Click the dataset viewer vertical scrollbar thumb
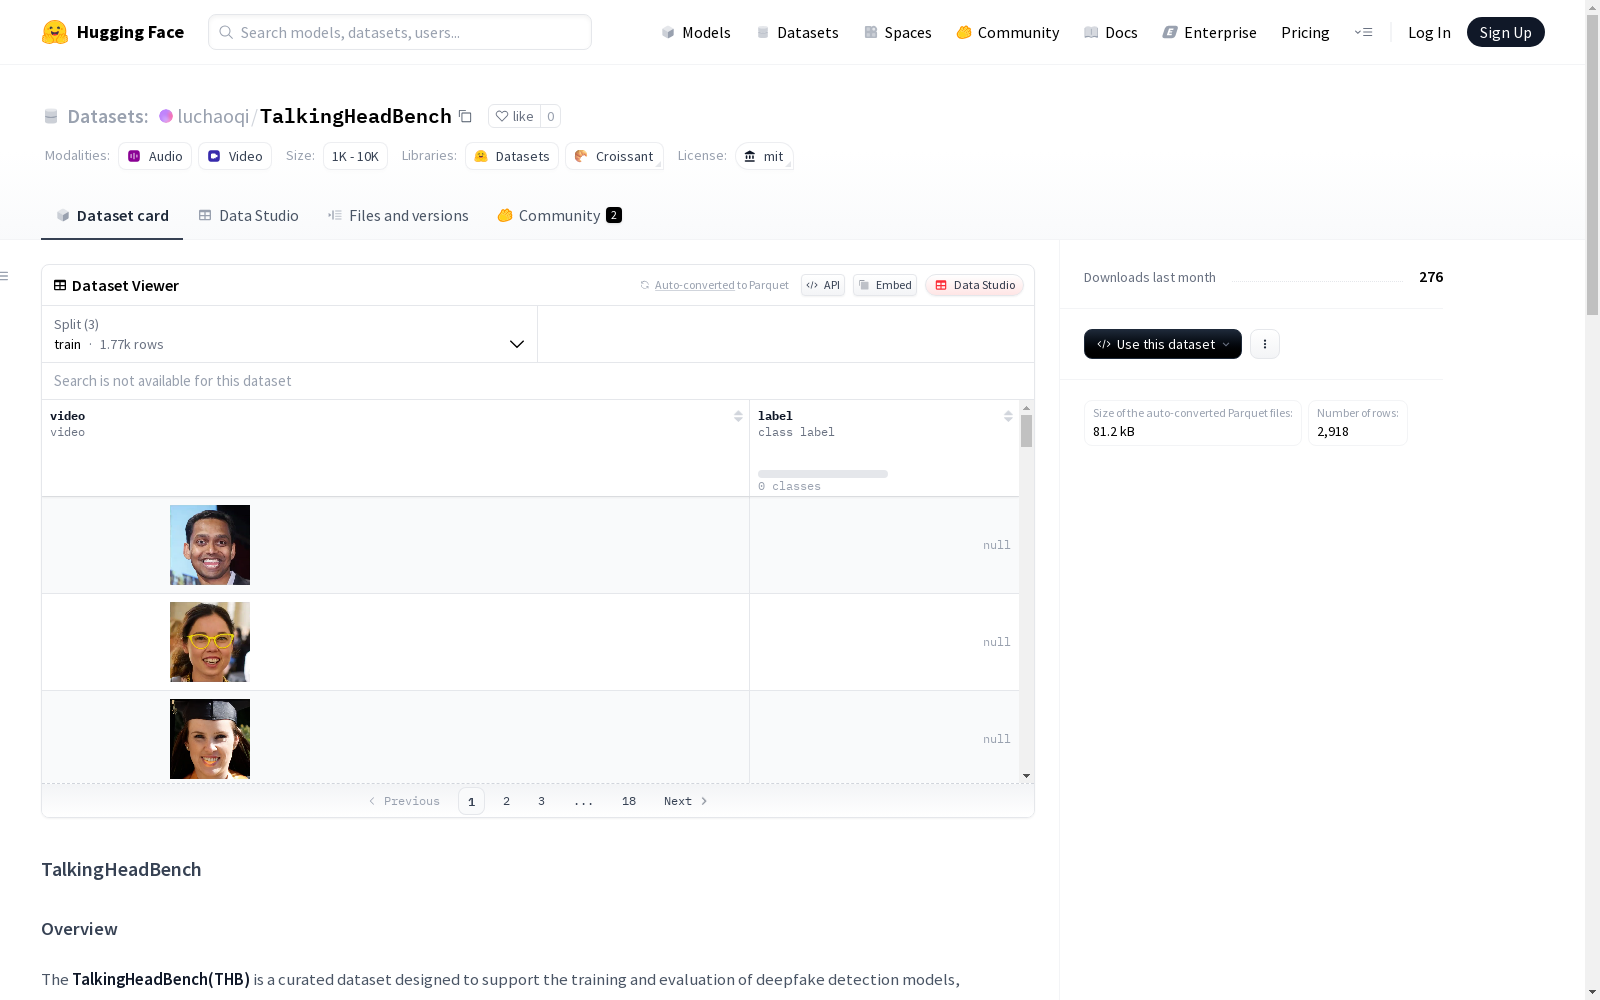 click(1026, 431)
